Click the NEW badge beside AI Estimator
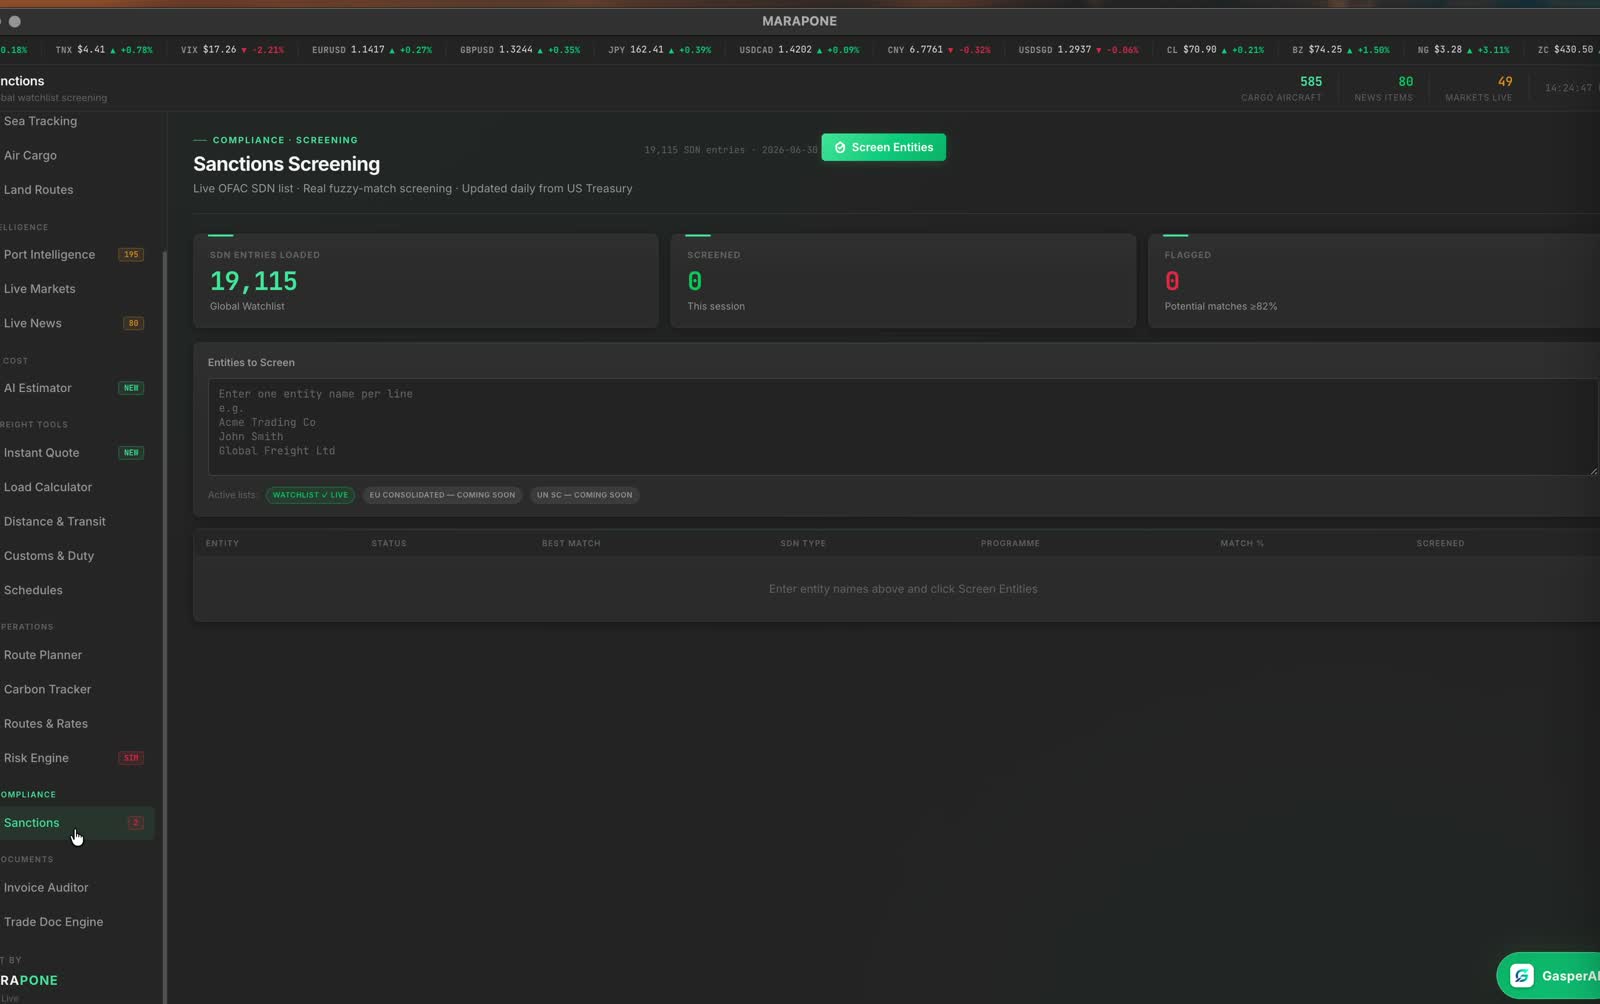 click(131, 388)
